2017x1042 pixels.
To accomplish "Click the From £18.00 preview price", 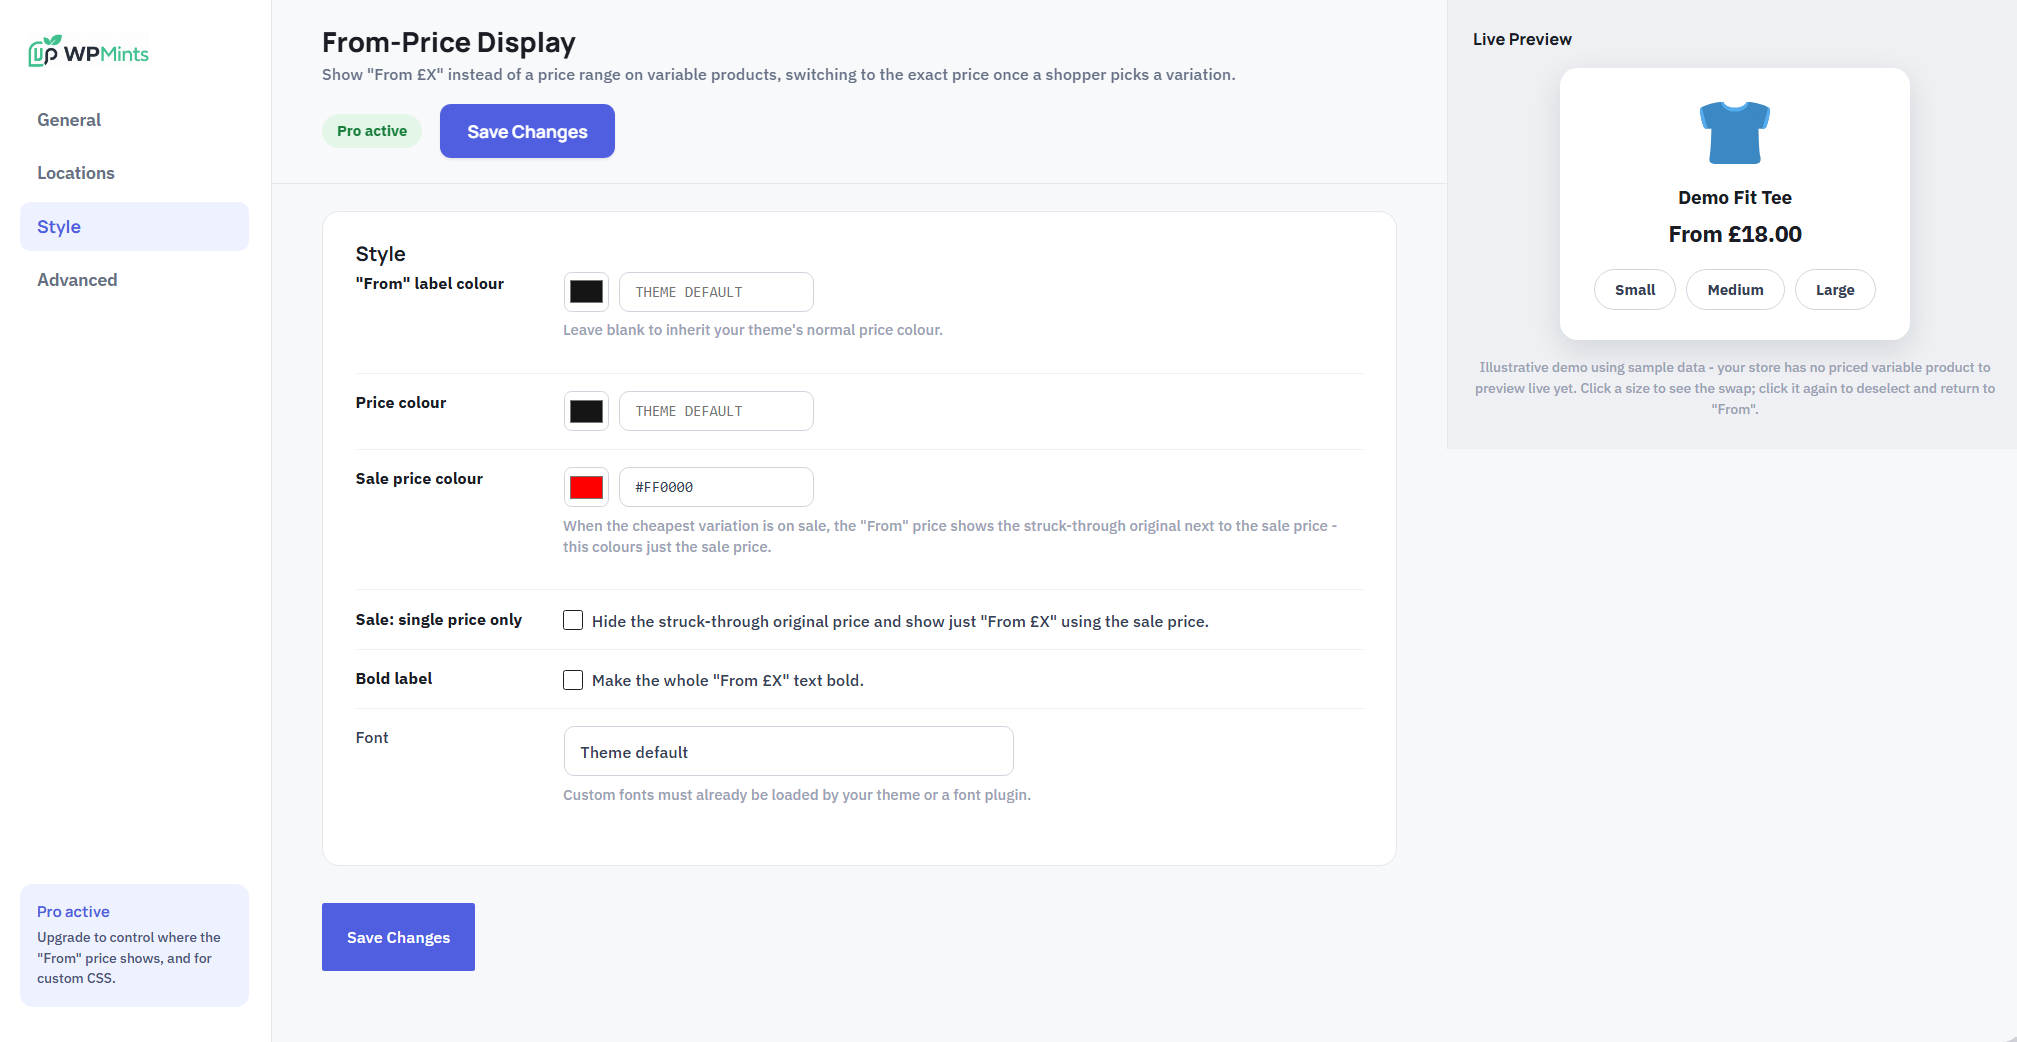I will 1735,234.
